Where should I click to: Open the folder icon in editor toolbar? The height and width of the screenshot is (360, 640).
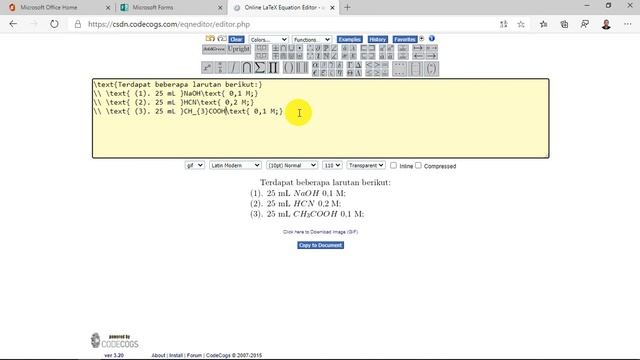(x=210, y=38)
